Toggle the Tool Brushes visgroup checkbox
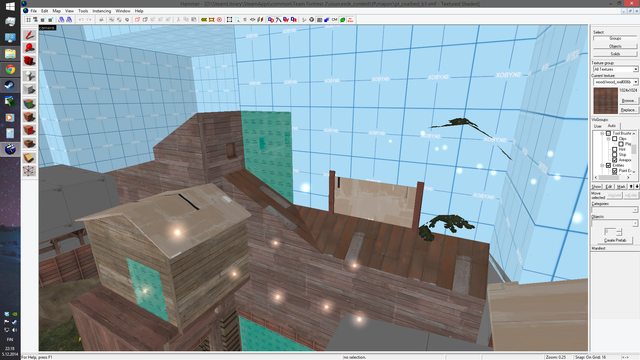 tap(608, 133)
